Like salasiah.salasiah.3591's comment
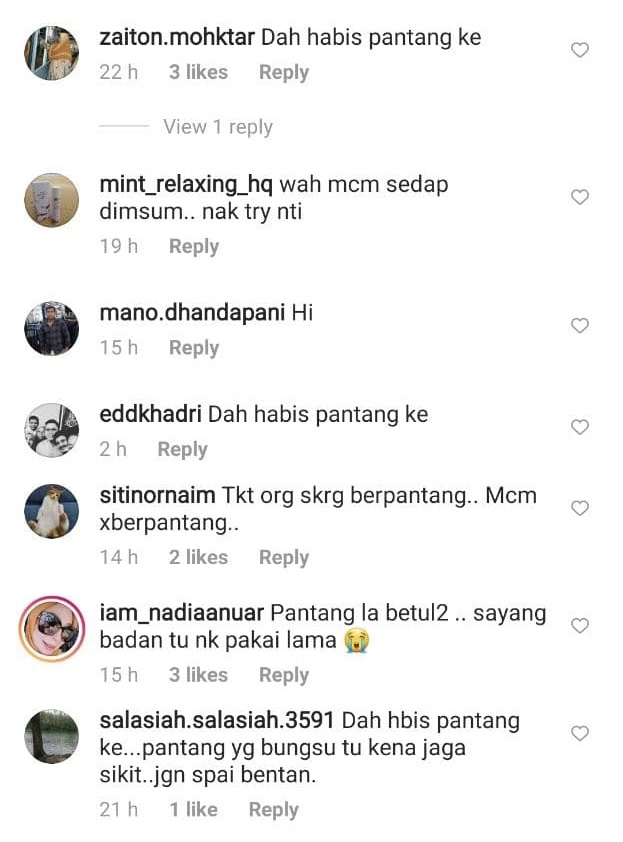623x842 pixels. [579, 733]
